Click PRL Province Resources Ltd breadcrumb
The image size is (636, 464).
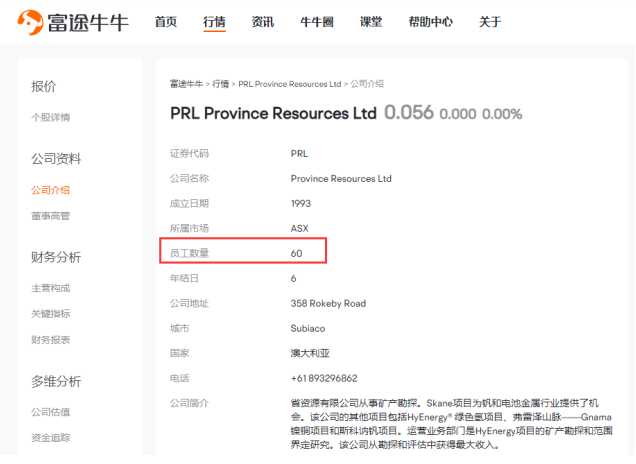290,84
